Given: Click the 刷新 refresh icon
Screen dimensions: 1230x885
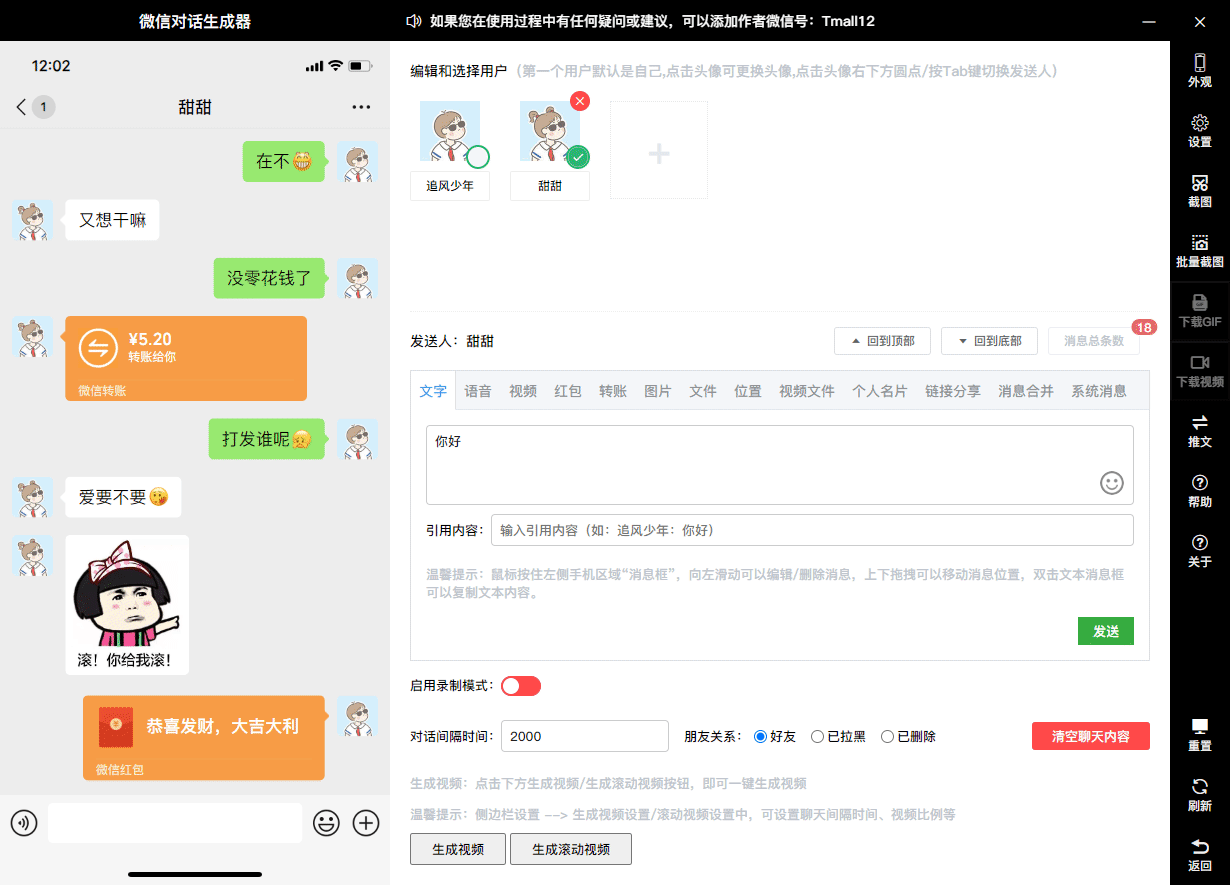Looking at the screenshot, I should (x=1199, y=794).
